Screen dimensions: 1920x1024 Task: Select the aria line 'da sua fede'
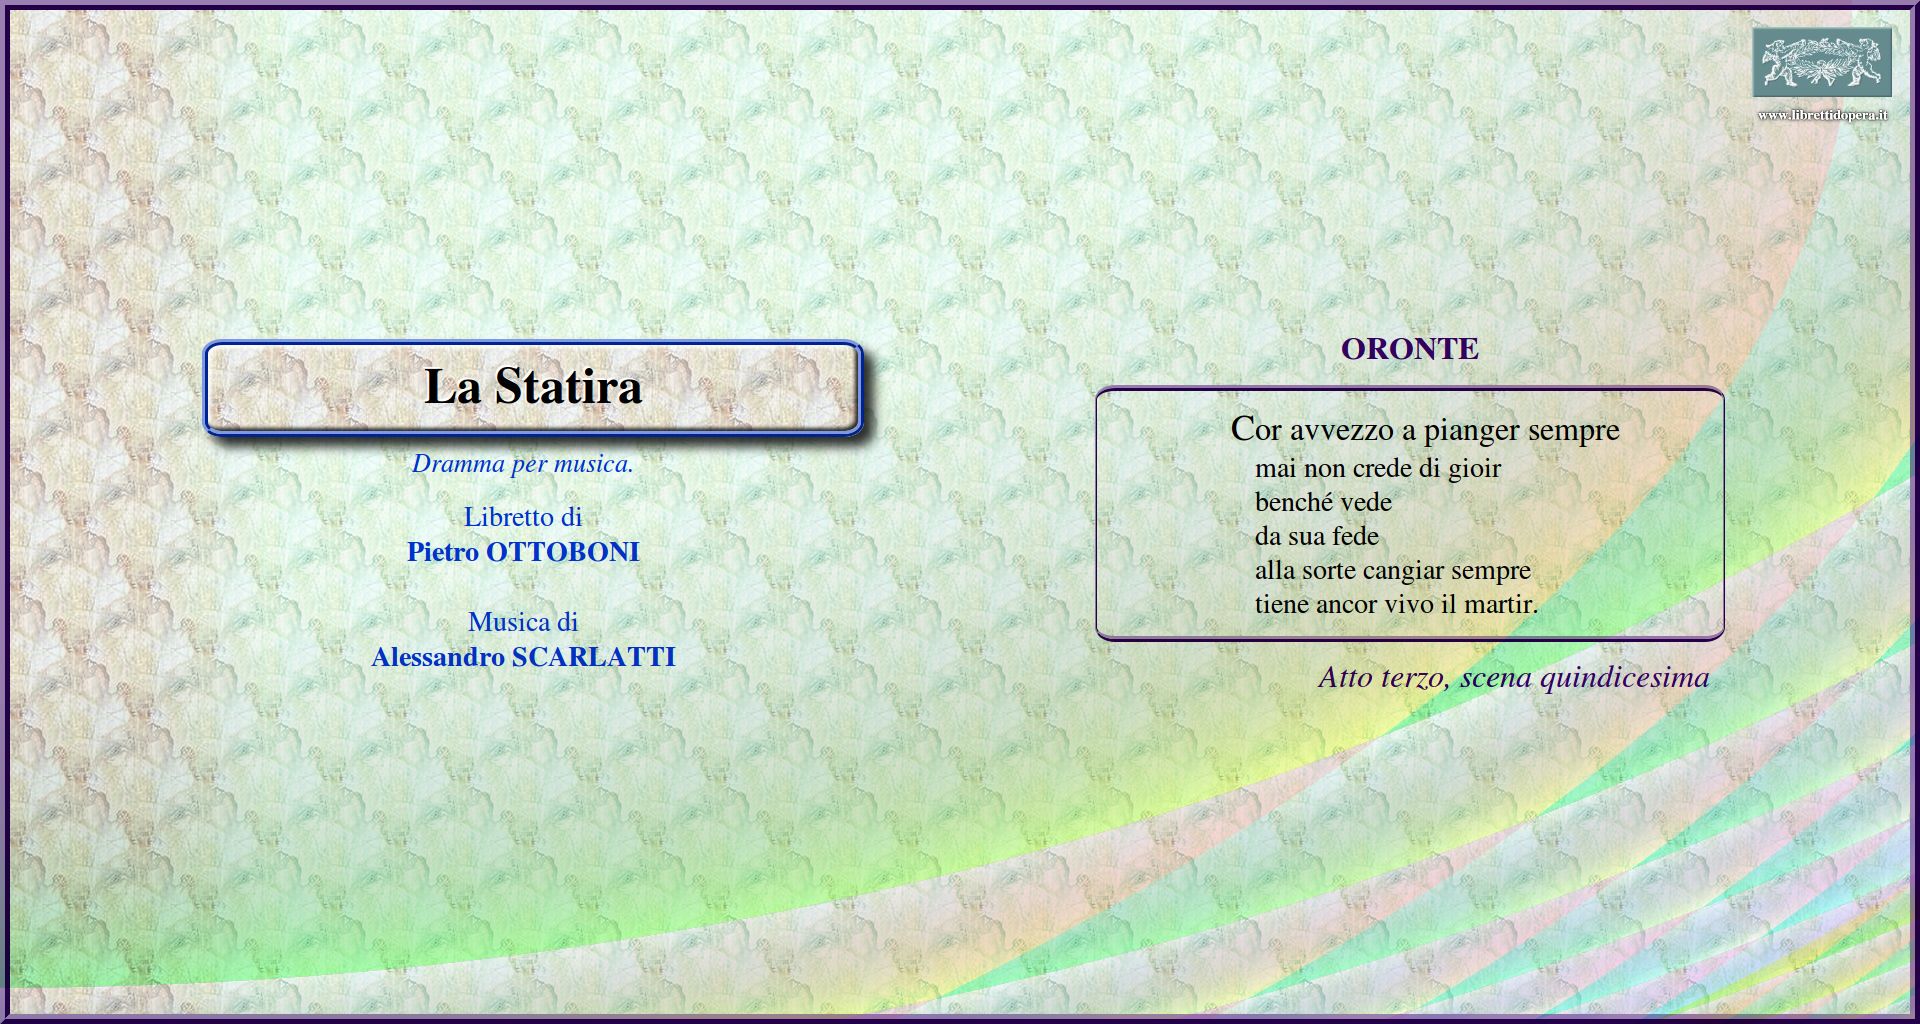1316,537
